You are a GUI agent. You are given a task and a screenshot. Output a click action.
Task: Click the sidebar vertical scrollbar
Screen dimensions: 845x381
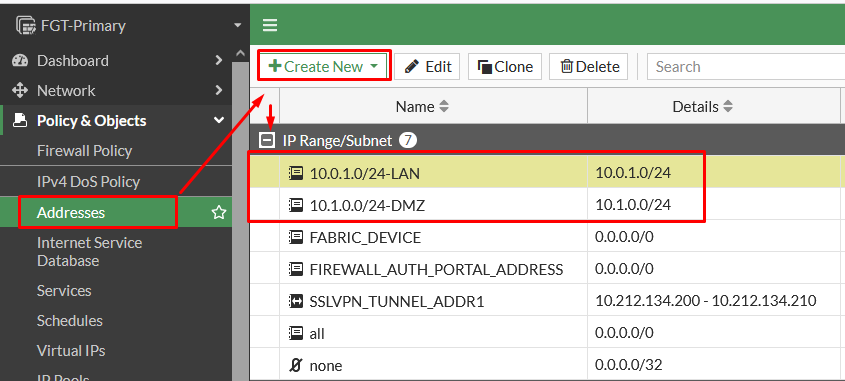click(x=240, y=221)
